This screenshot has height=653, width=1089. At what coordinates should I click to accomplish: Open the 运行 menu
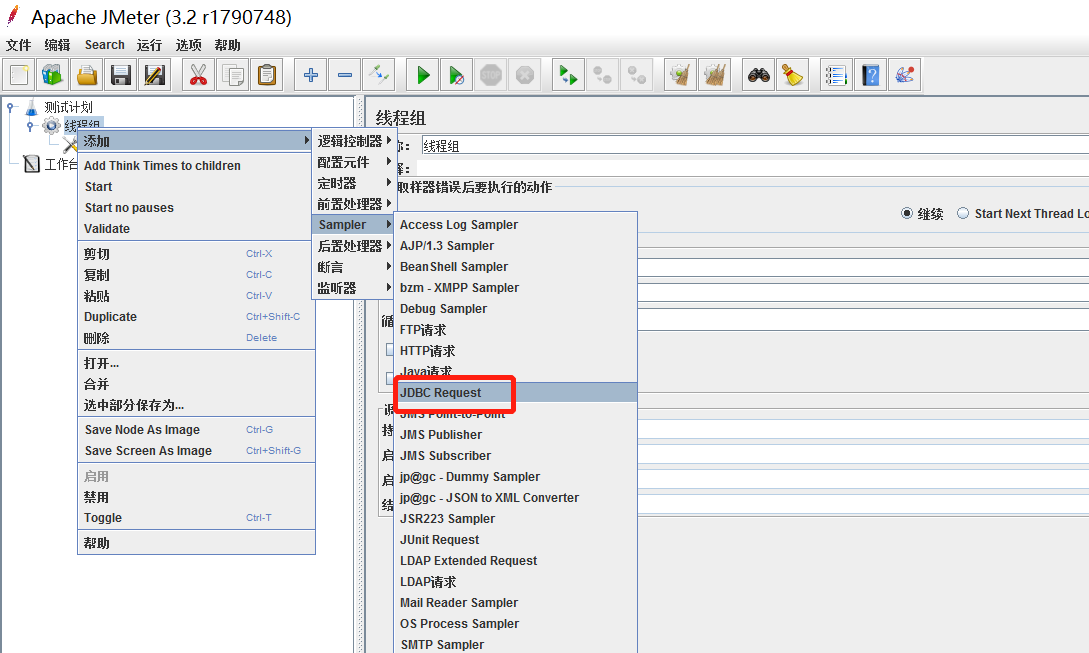coord(149,45)
